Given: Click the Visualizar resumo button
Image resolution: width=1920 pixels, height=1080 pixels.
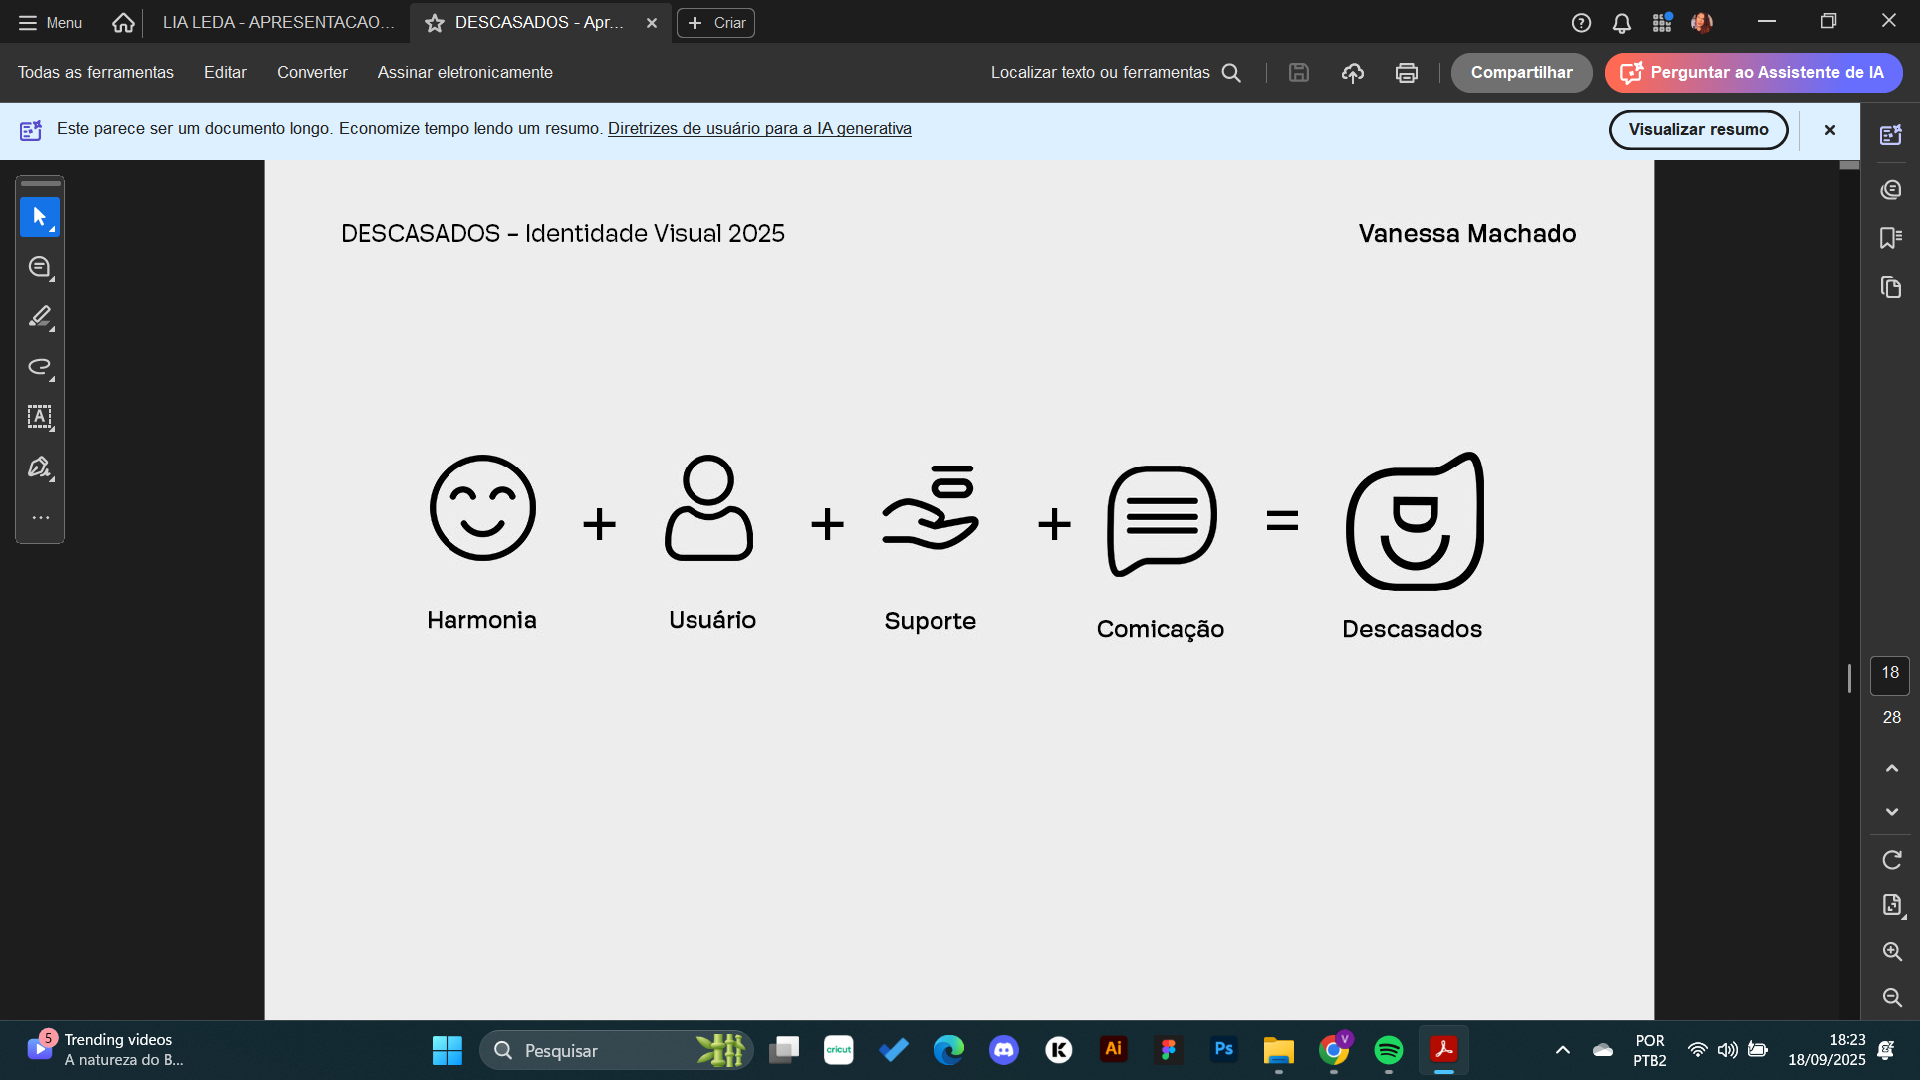Looking at the screenshot, I should click(1698, 129).
